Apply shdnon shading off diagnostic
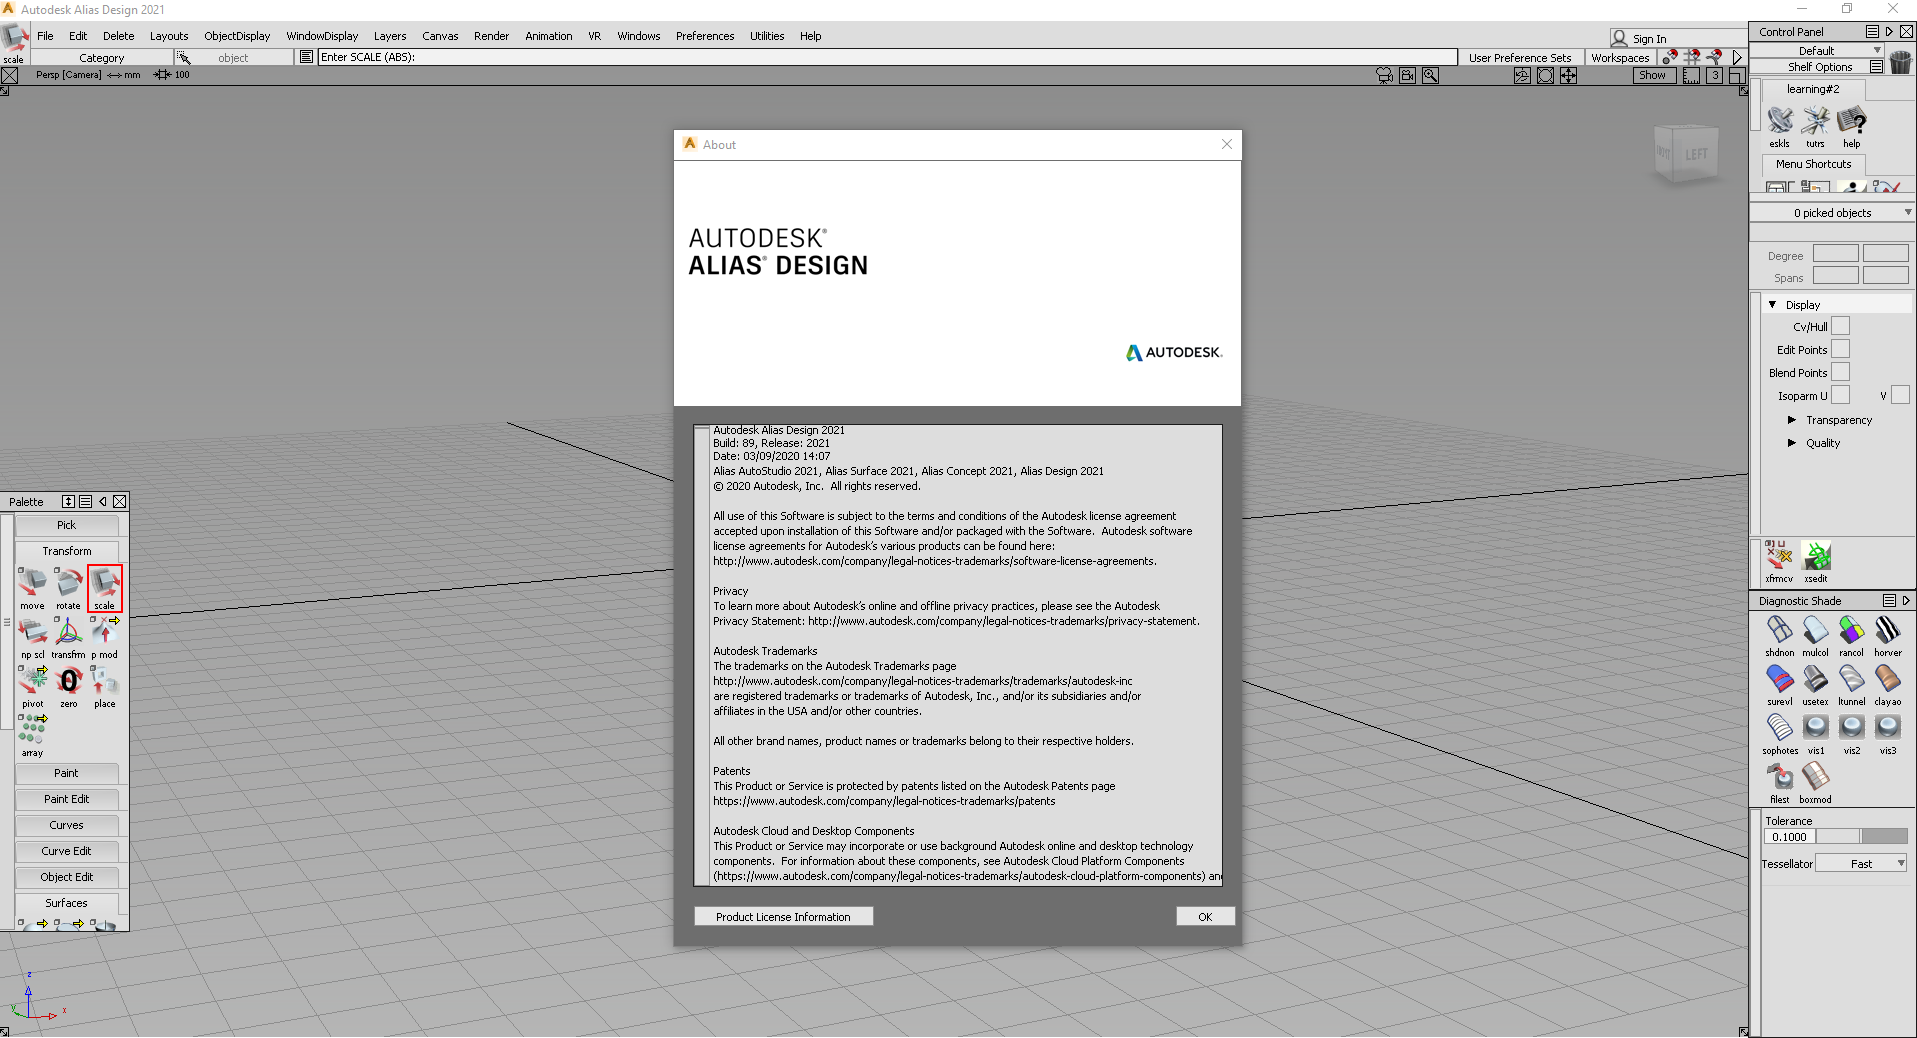Image resolution: width=1917 pixels, height=1038 pixels. coord(1779,635)
